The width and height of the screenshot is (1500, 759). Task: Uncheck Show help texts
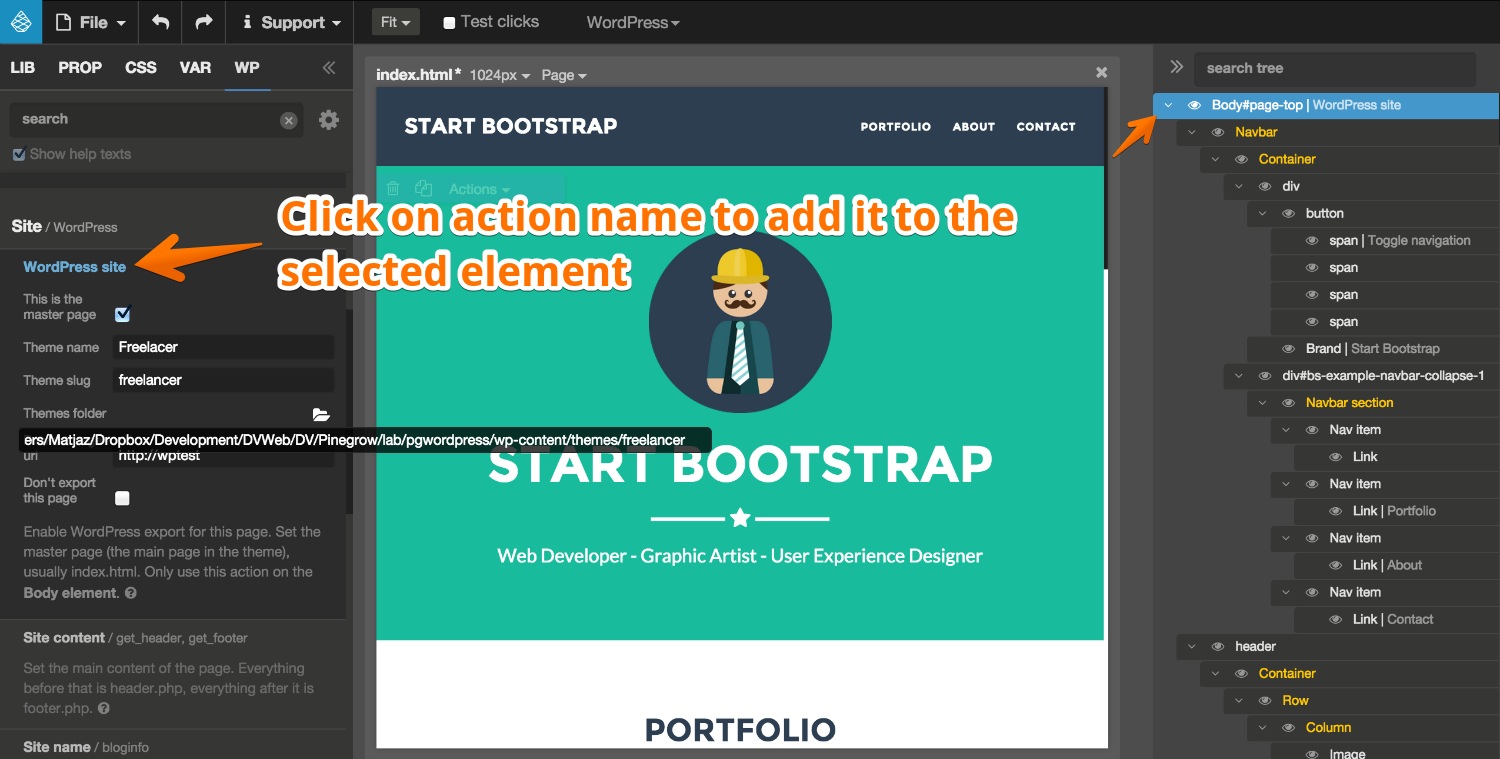point(19,154)
